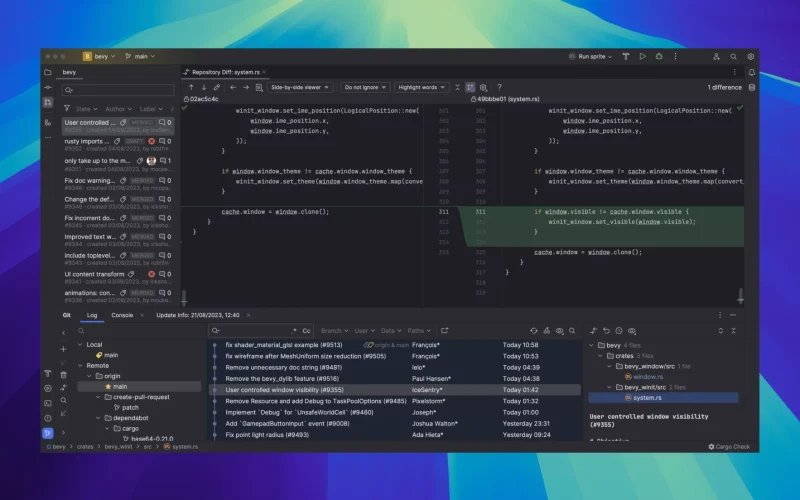
Task: Open the Commit tool window icon
Action: coord(48,87)
